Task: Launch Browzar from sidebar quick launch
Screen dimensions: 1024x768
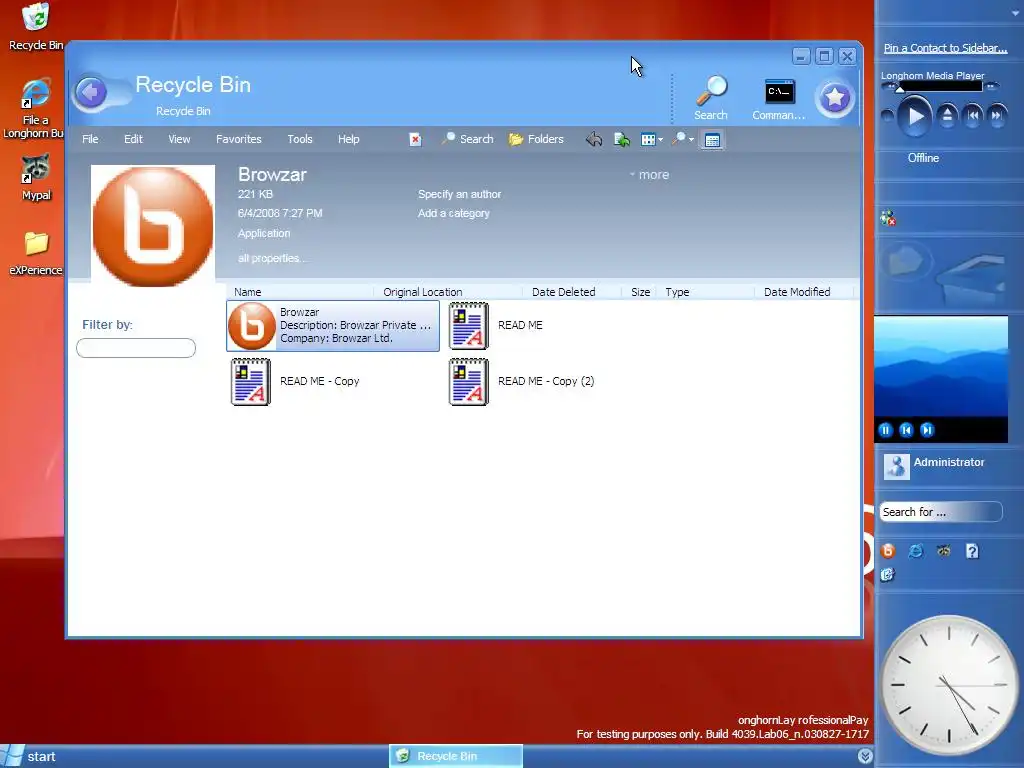Action: click(x=888, y=551)
